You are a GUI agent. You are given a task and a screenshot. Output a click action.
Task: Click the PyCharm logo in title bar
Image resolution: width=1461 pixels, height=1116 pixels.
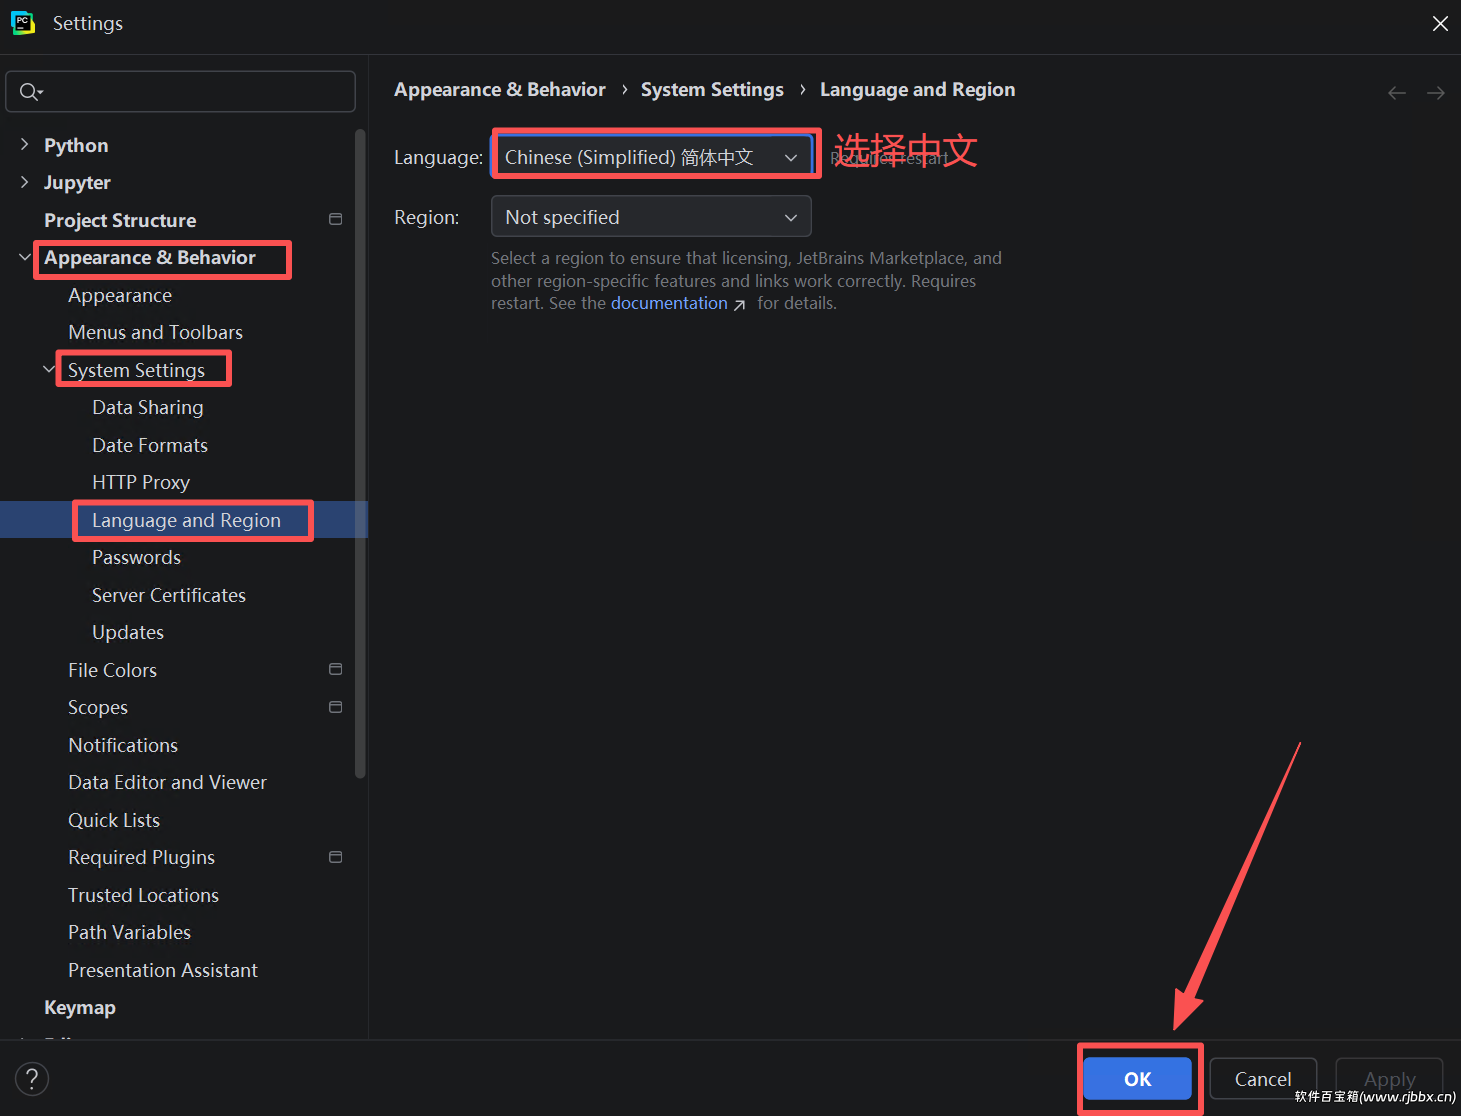click(23, 23)
